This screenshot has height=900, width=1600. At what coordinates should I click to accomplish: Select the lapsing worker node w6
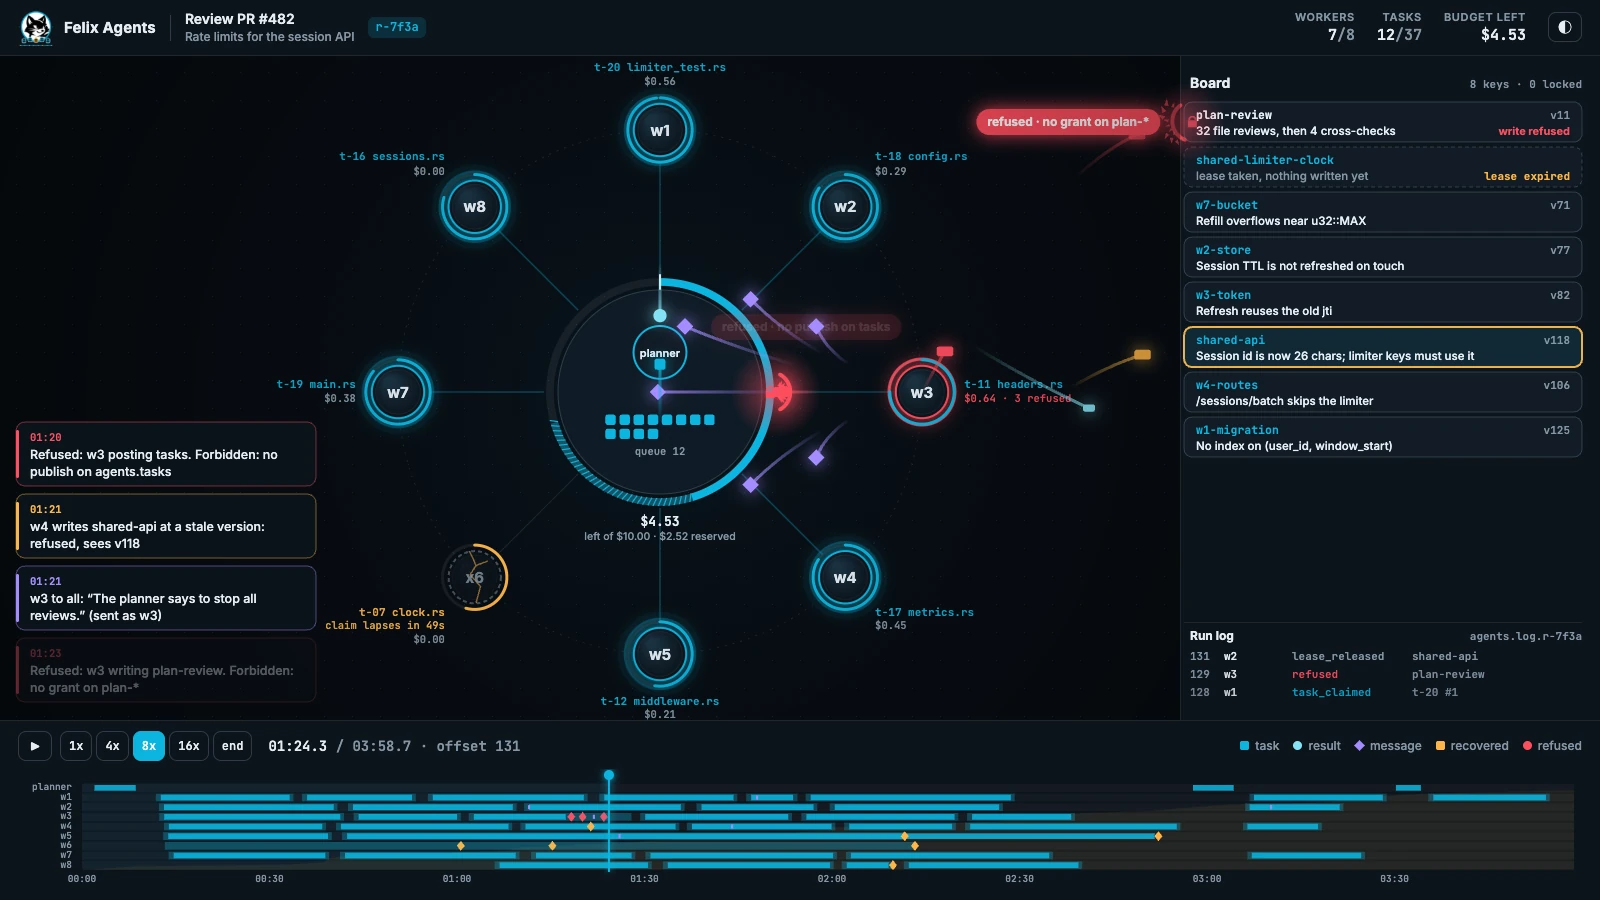pos(475,577)
